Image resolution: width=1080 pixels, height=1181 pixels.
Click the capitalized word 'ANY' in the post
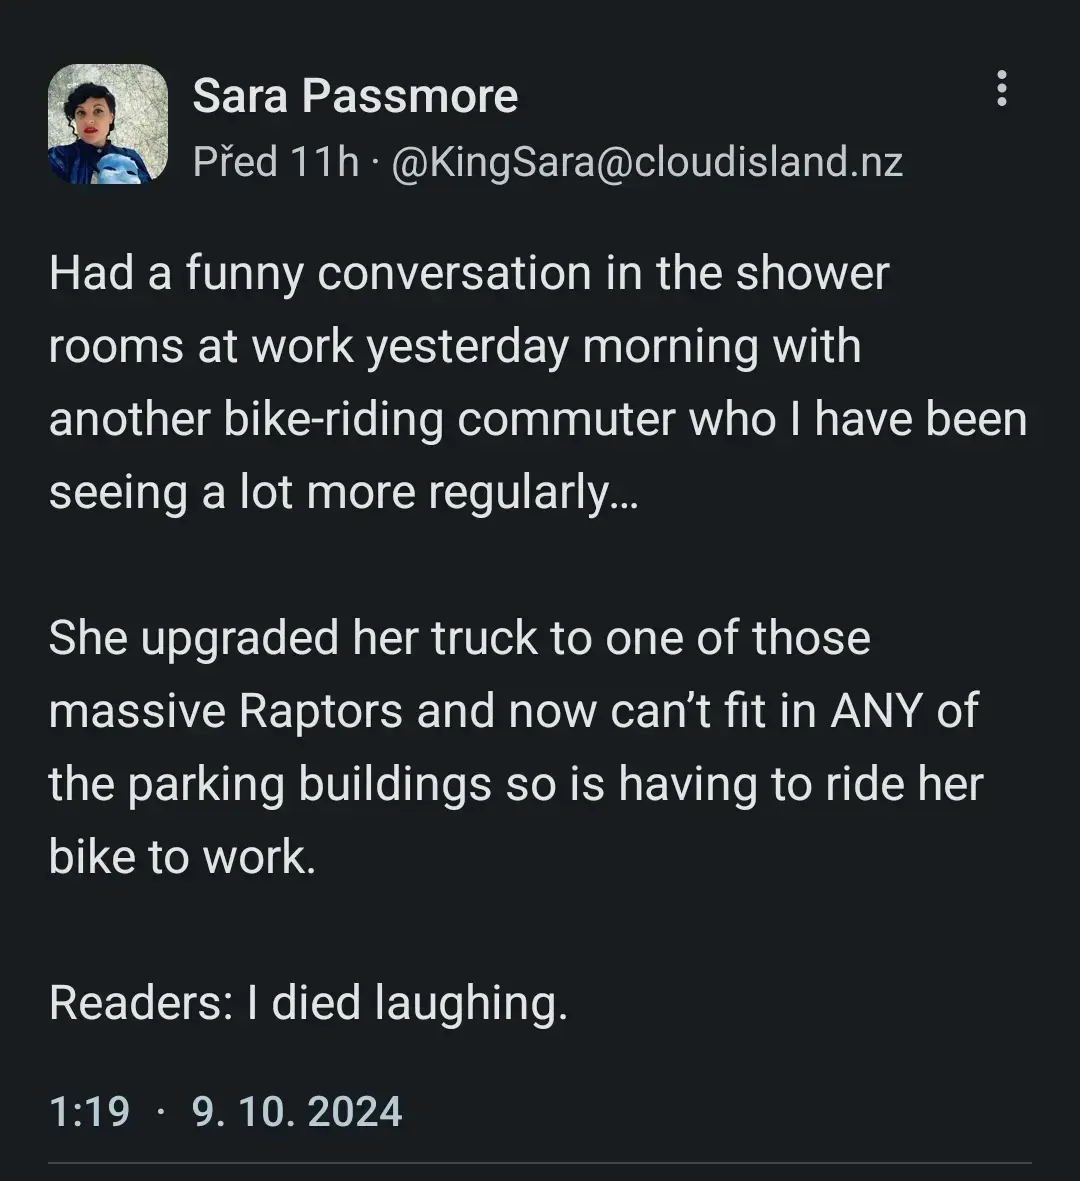(x=878, y=711)
